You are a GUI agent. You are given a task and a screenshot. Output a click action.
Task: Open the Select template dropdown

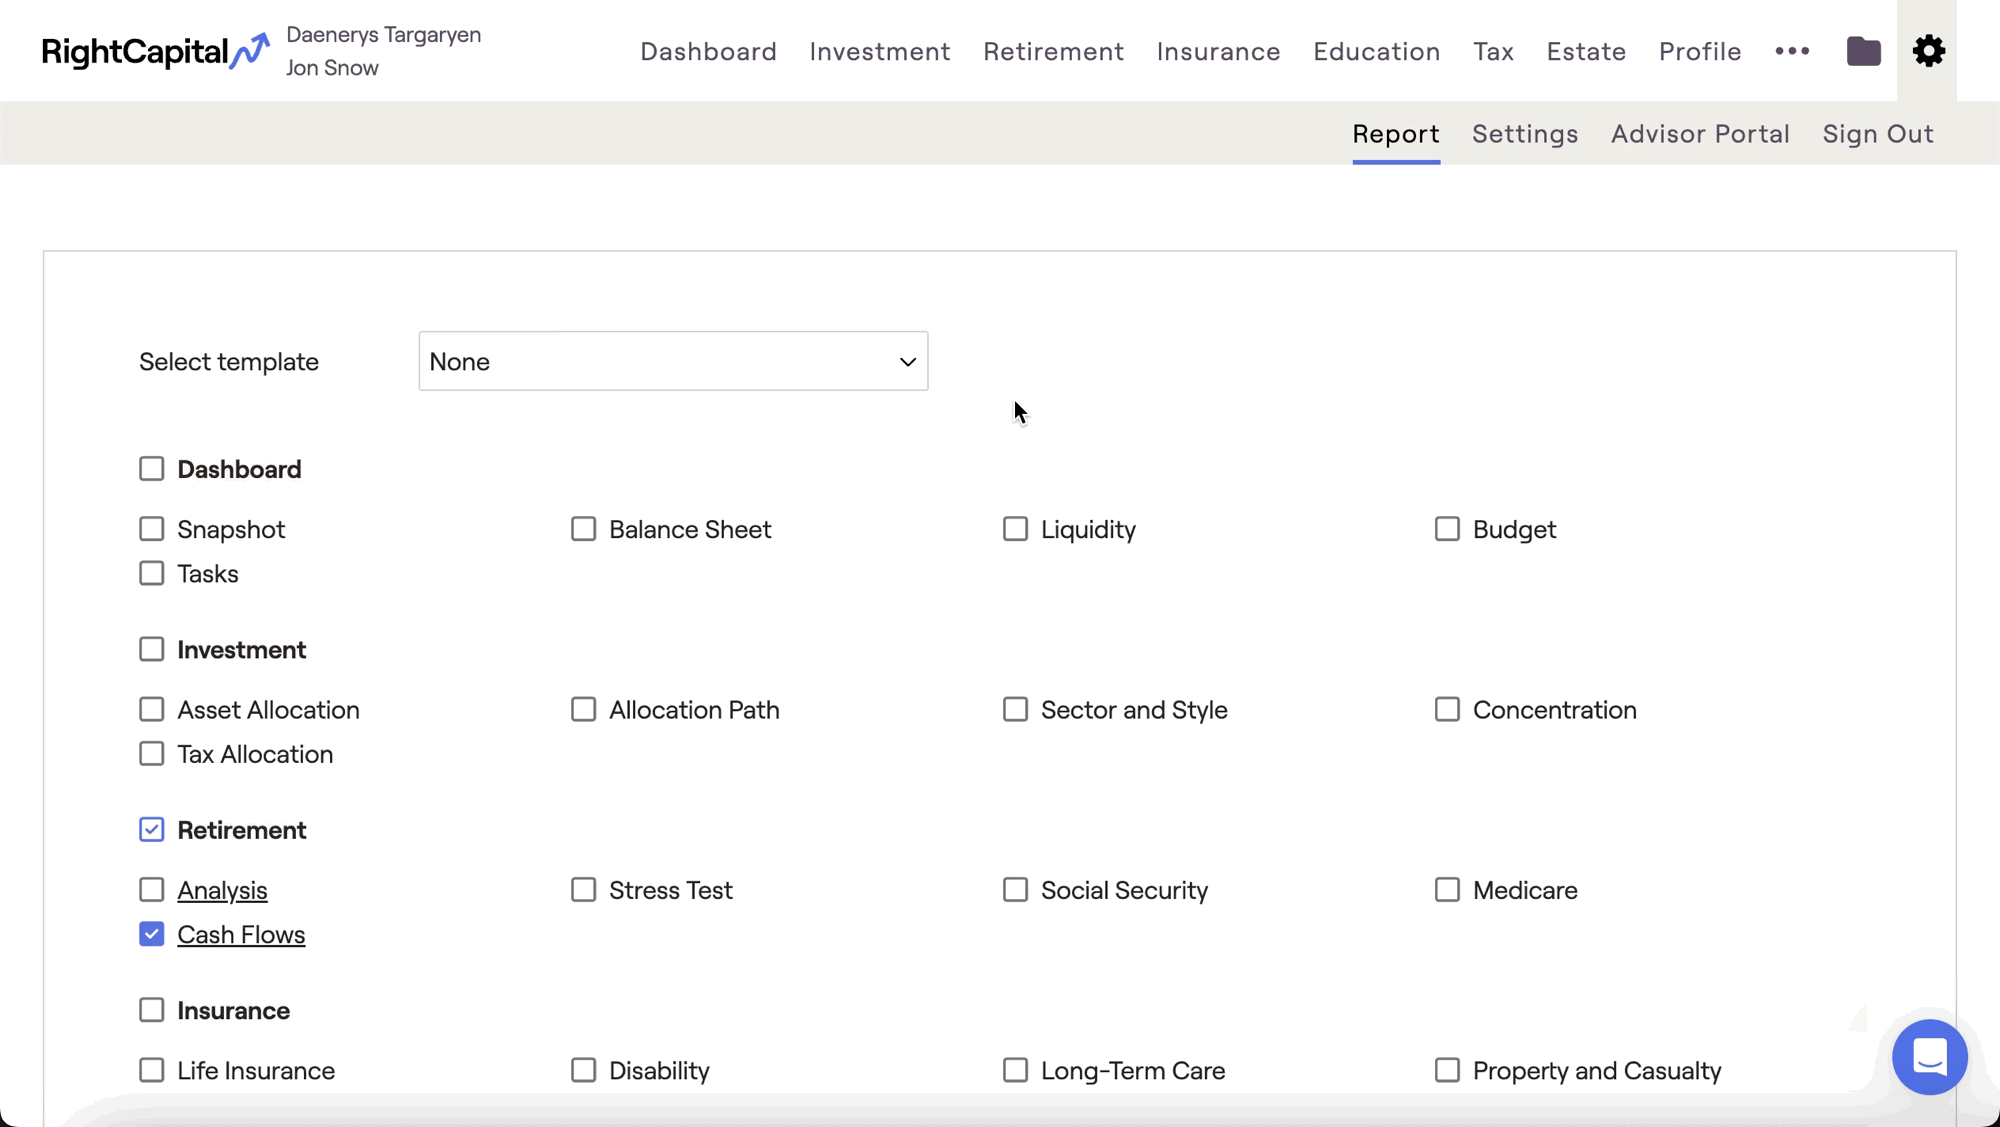point(672,361)
